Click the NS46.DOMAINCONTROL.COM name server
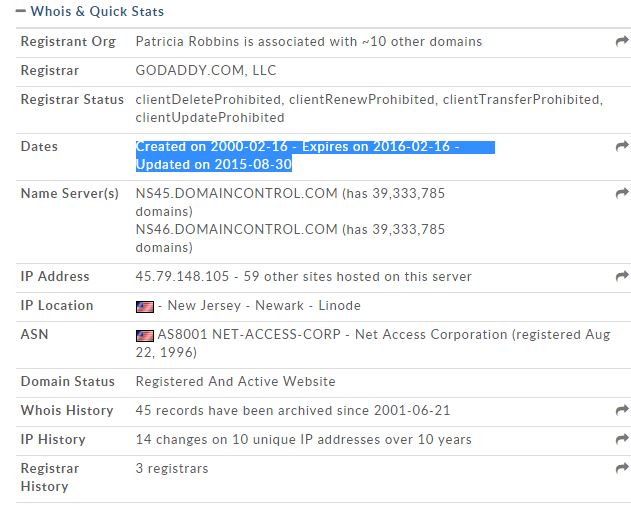This screenshot has width=631, height=509. [236, 229]
